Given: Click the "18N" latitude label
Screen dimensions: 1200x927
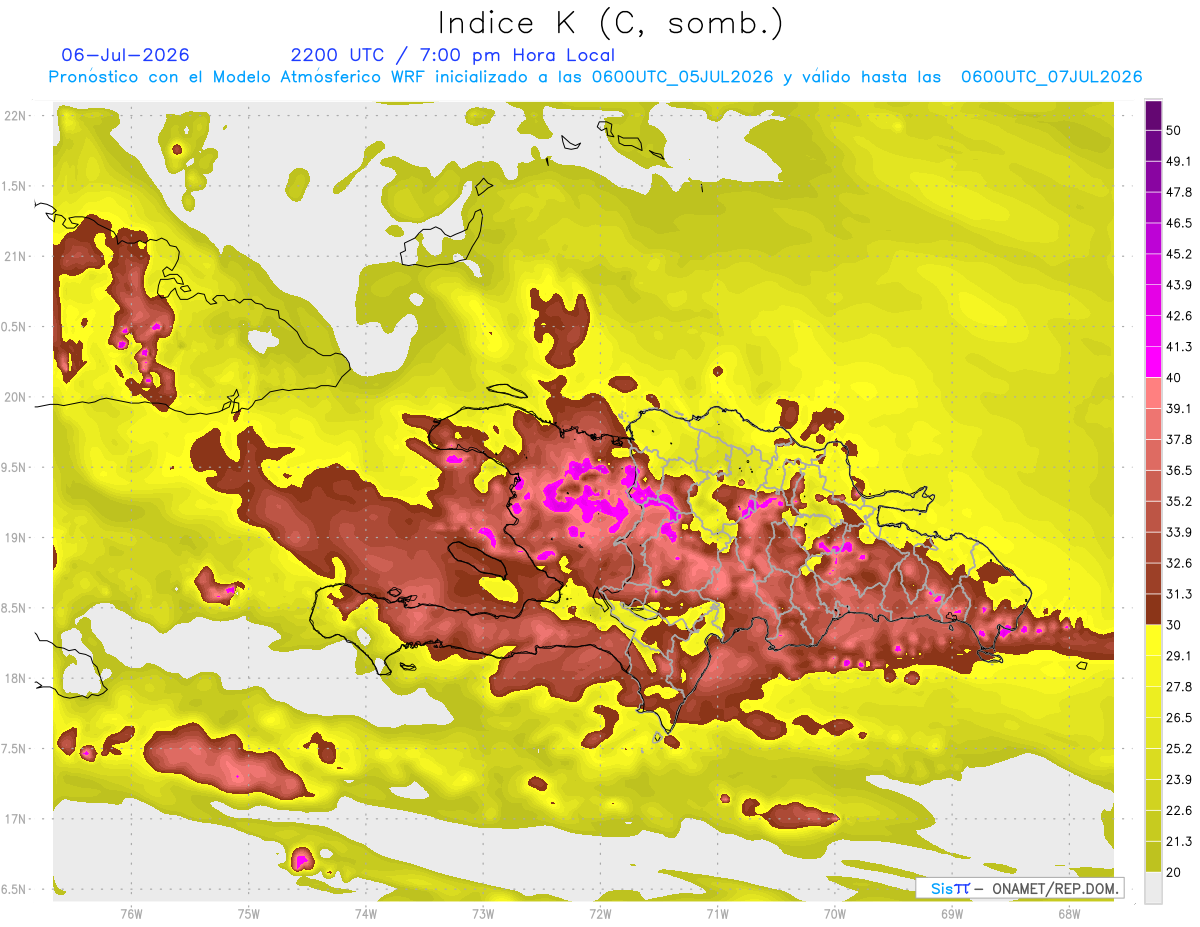Looking at the screenshot, I should [x=17, y=678].
